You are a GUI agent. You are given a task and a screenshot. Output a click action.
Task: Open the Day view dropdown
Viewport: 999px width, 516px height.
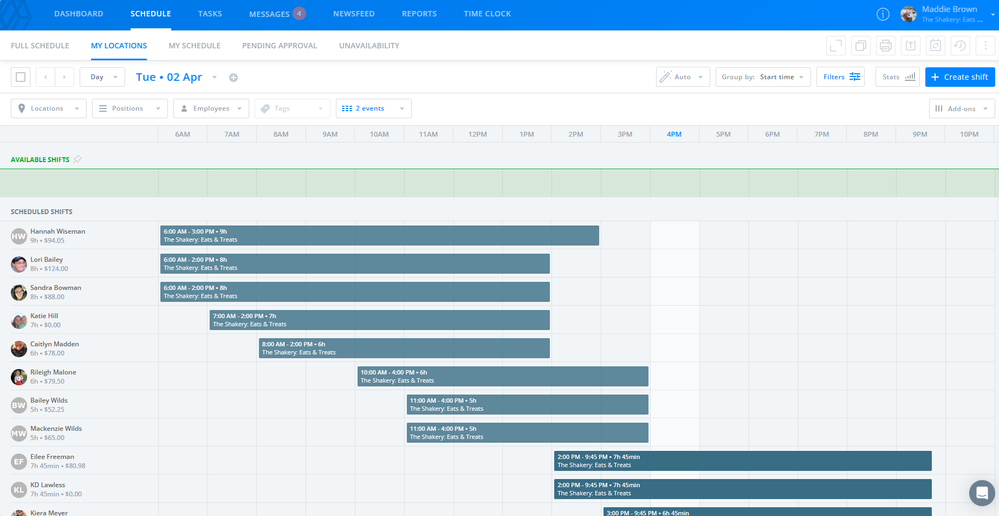[x=102, y=77]
